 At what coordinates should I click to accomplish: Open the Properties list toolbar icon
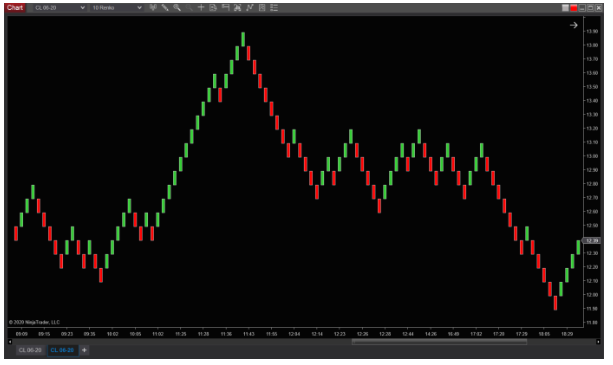click(x=274, y=8)
